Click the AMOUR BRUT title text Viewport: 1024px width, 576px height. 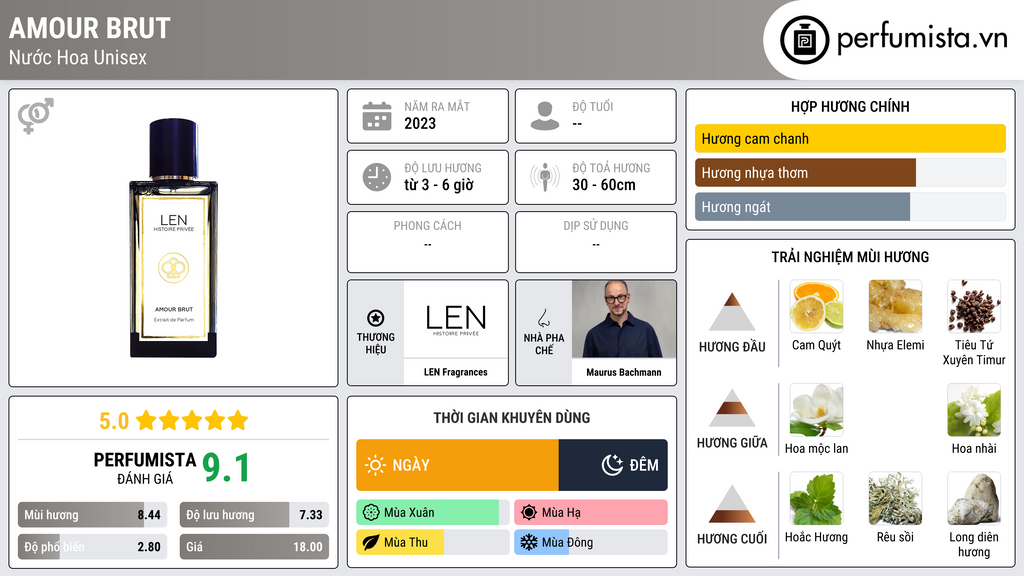[89, 28]
